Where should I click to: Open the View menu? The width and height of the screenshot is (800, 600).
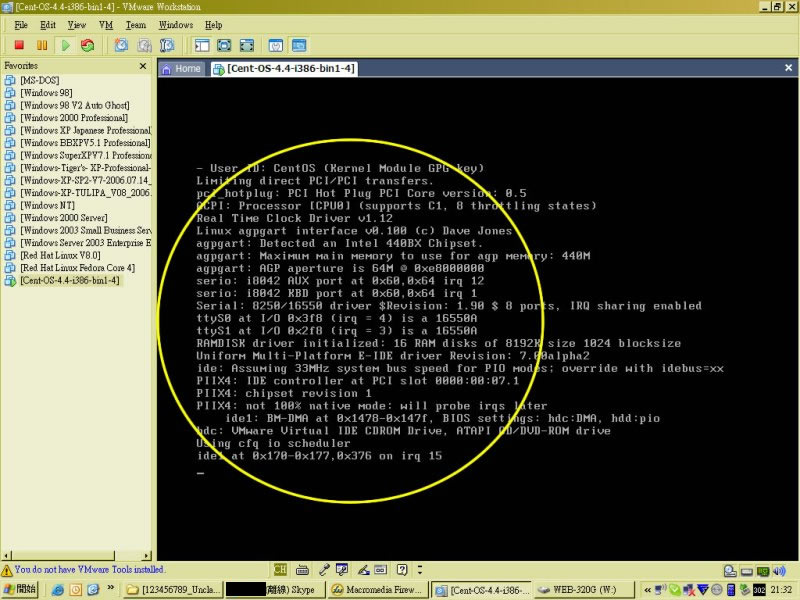(77, 24)
